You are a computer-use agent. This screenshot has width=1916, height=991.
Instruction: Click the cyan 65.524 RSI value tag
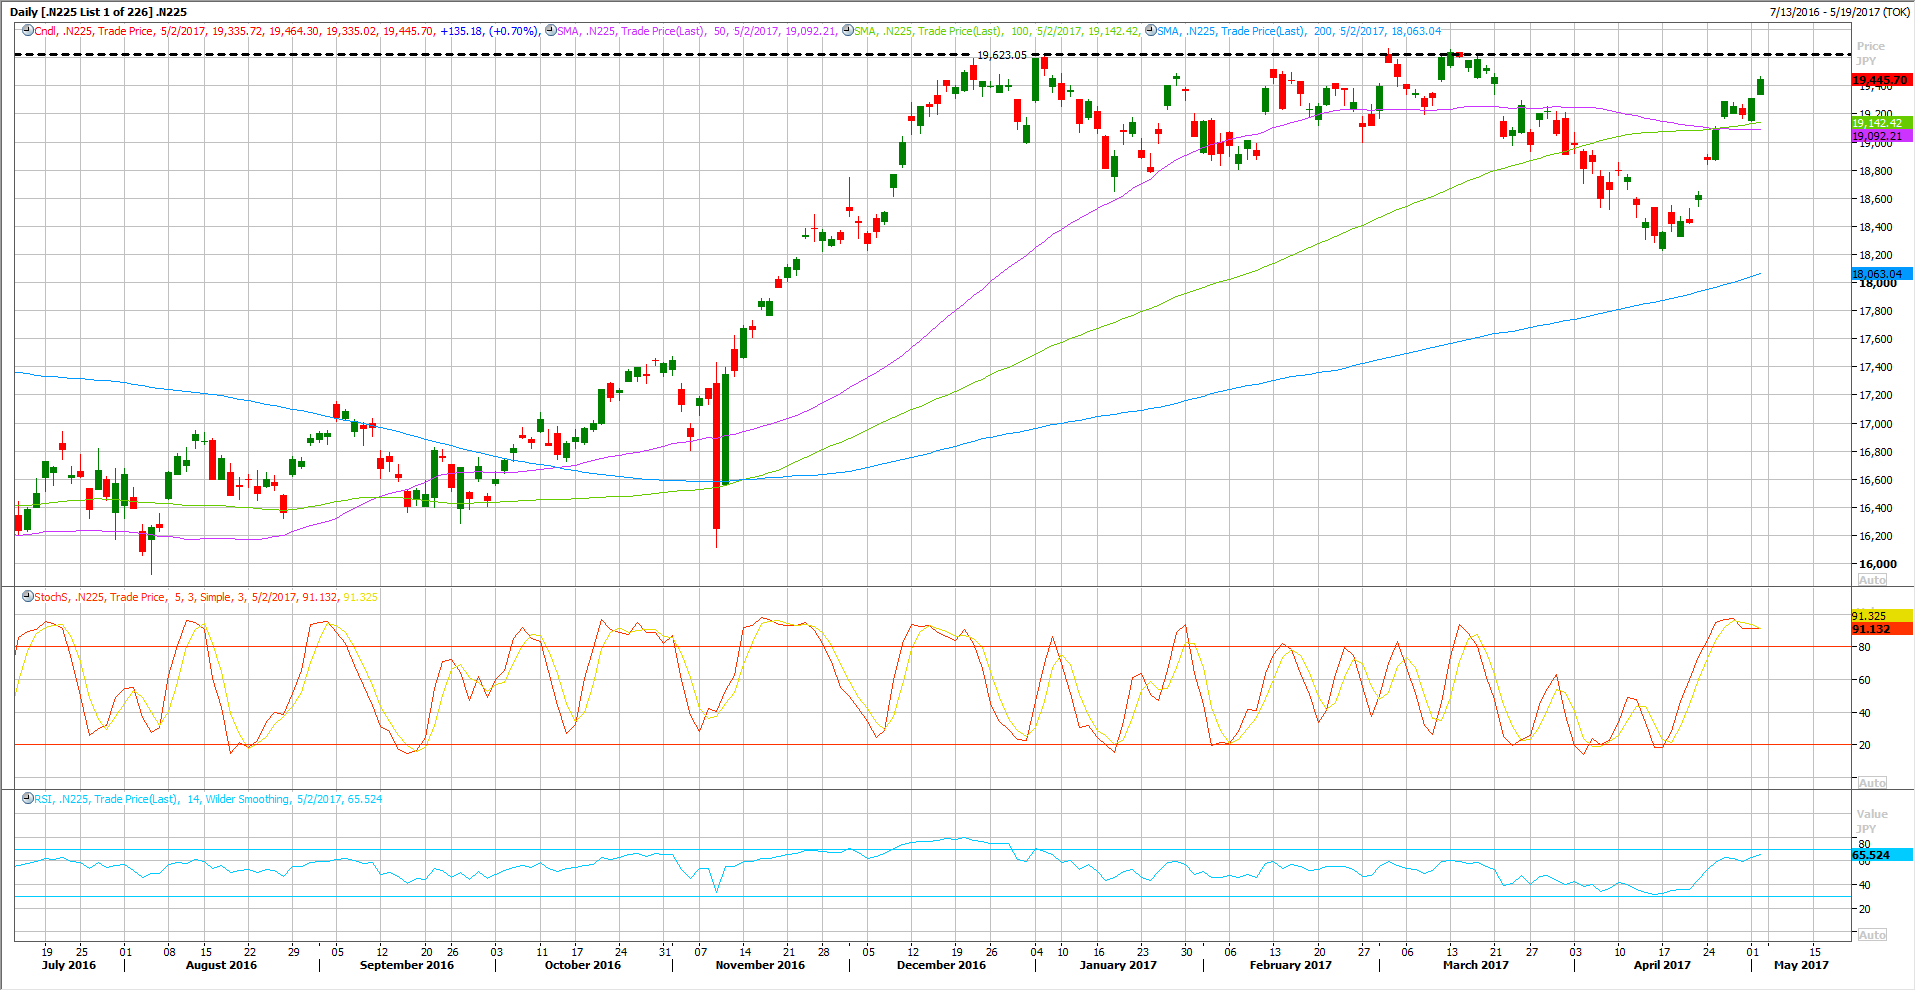tap(1881, 855)
